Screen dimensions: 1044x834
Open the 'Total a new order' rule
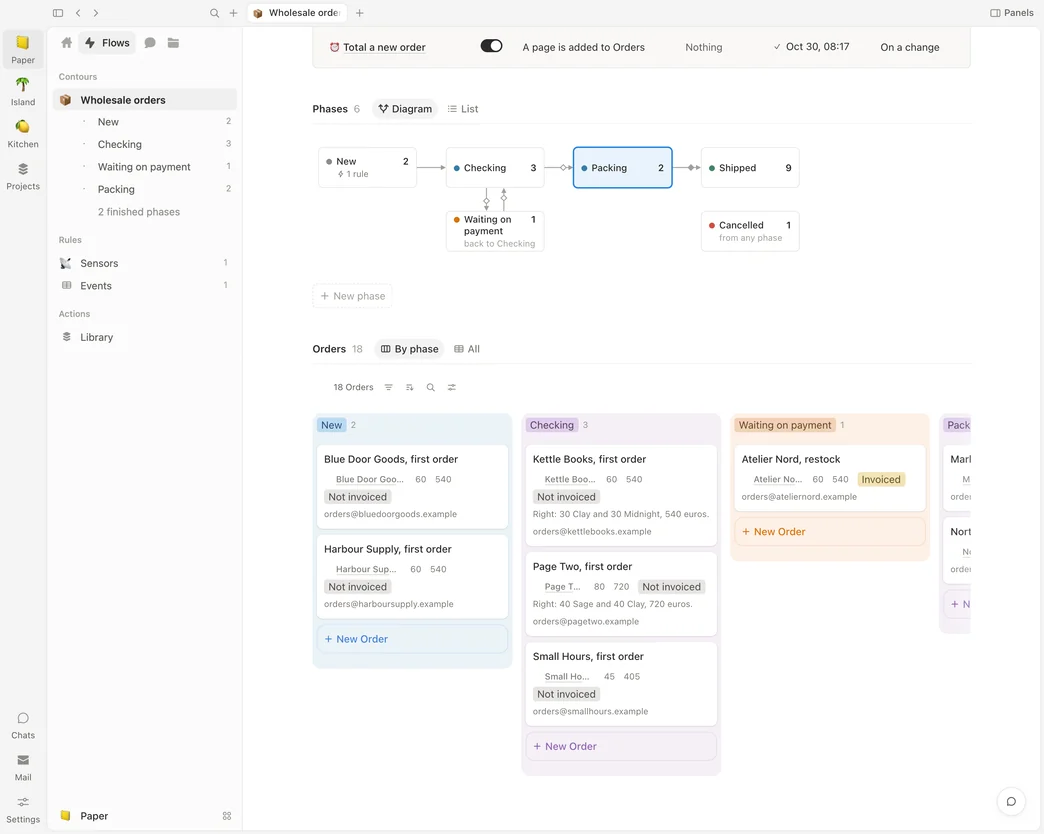pos(384,47)
